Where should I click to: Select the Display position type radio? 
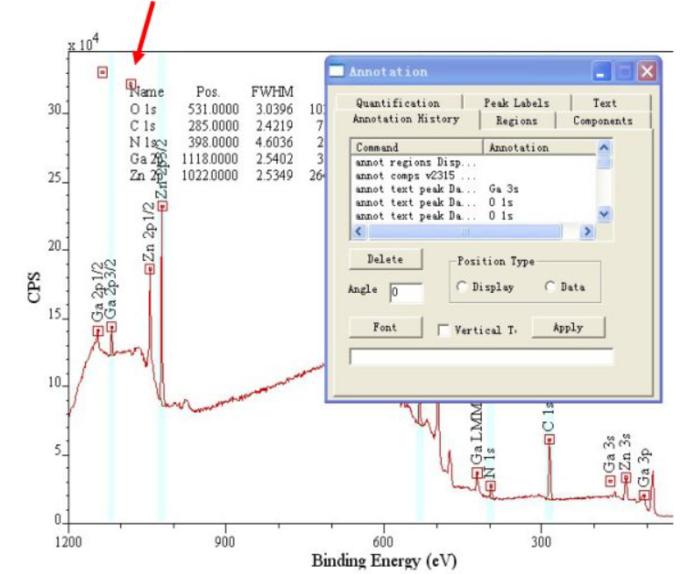coord(462,287)
